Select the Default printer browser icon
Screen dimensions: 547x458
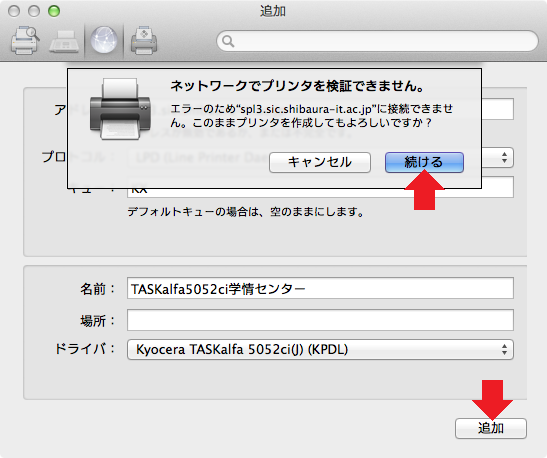(25, 40)
